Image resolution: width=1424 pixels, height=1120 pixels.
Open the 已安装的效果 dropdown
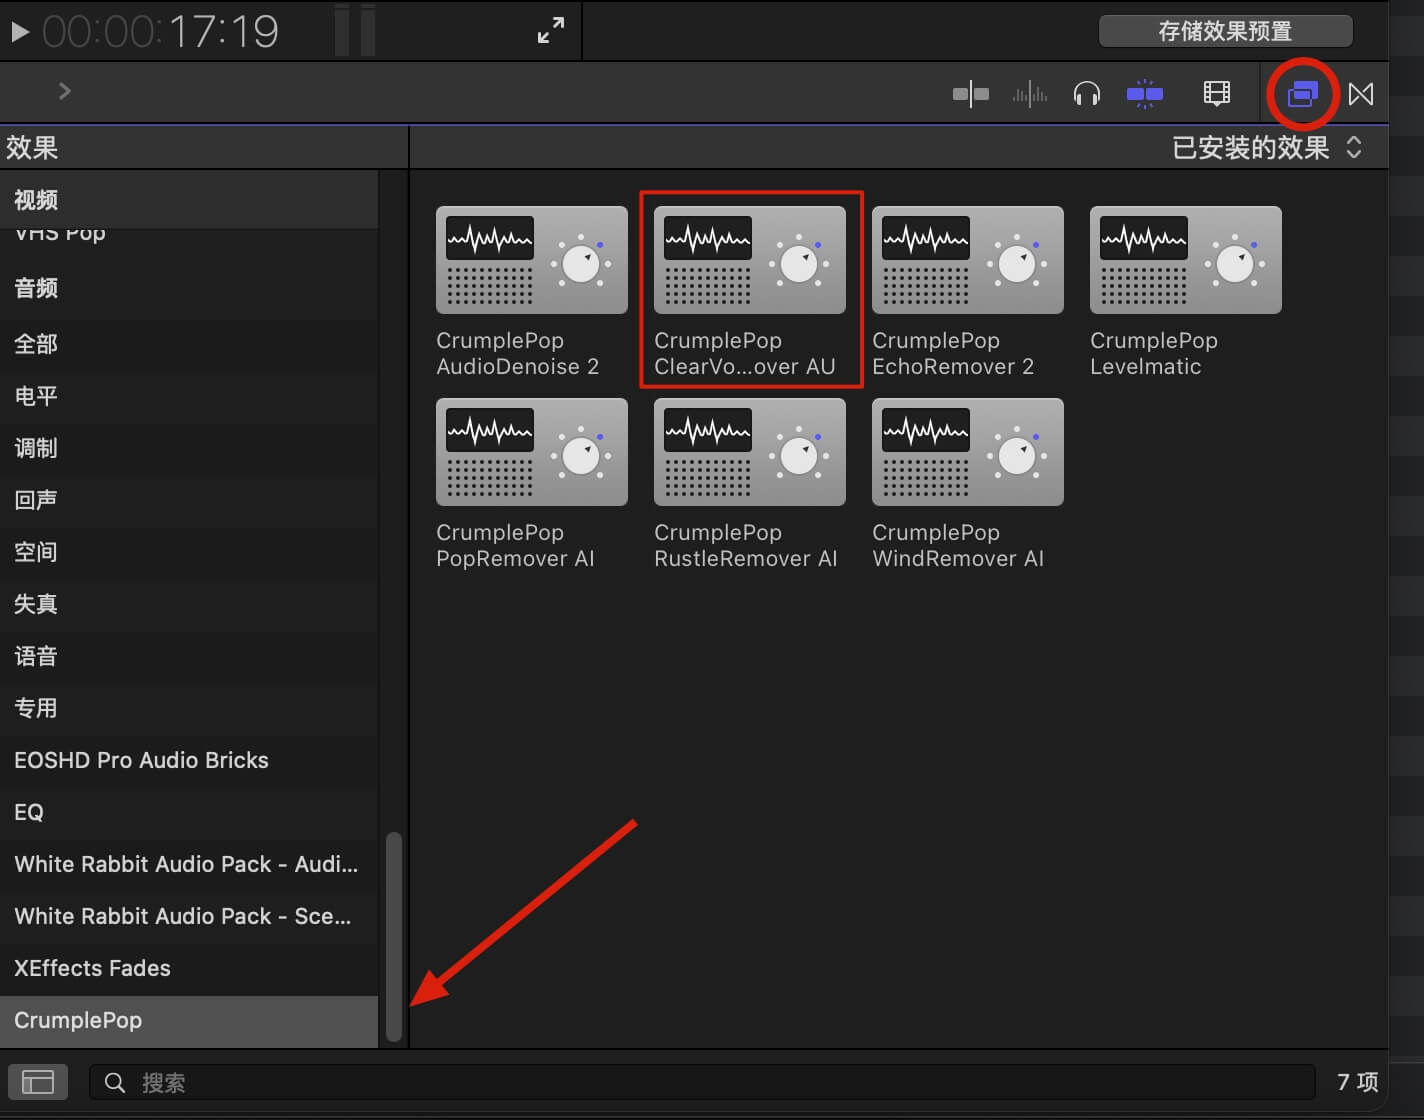click(1267, 148)
